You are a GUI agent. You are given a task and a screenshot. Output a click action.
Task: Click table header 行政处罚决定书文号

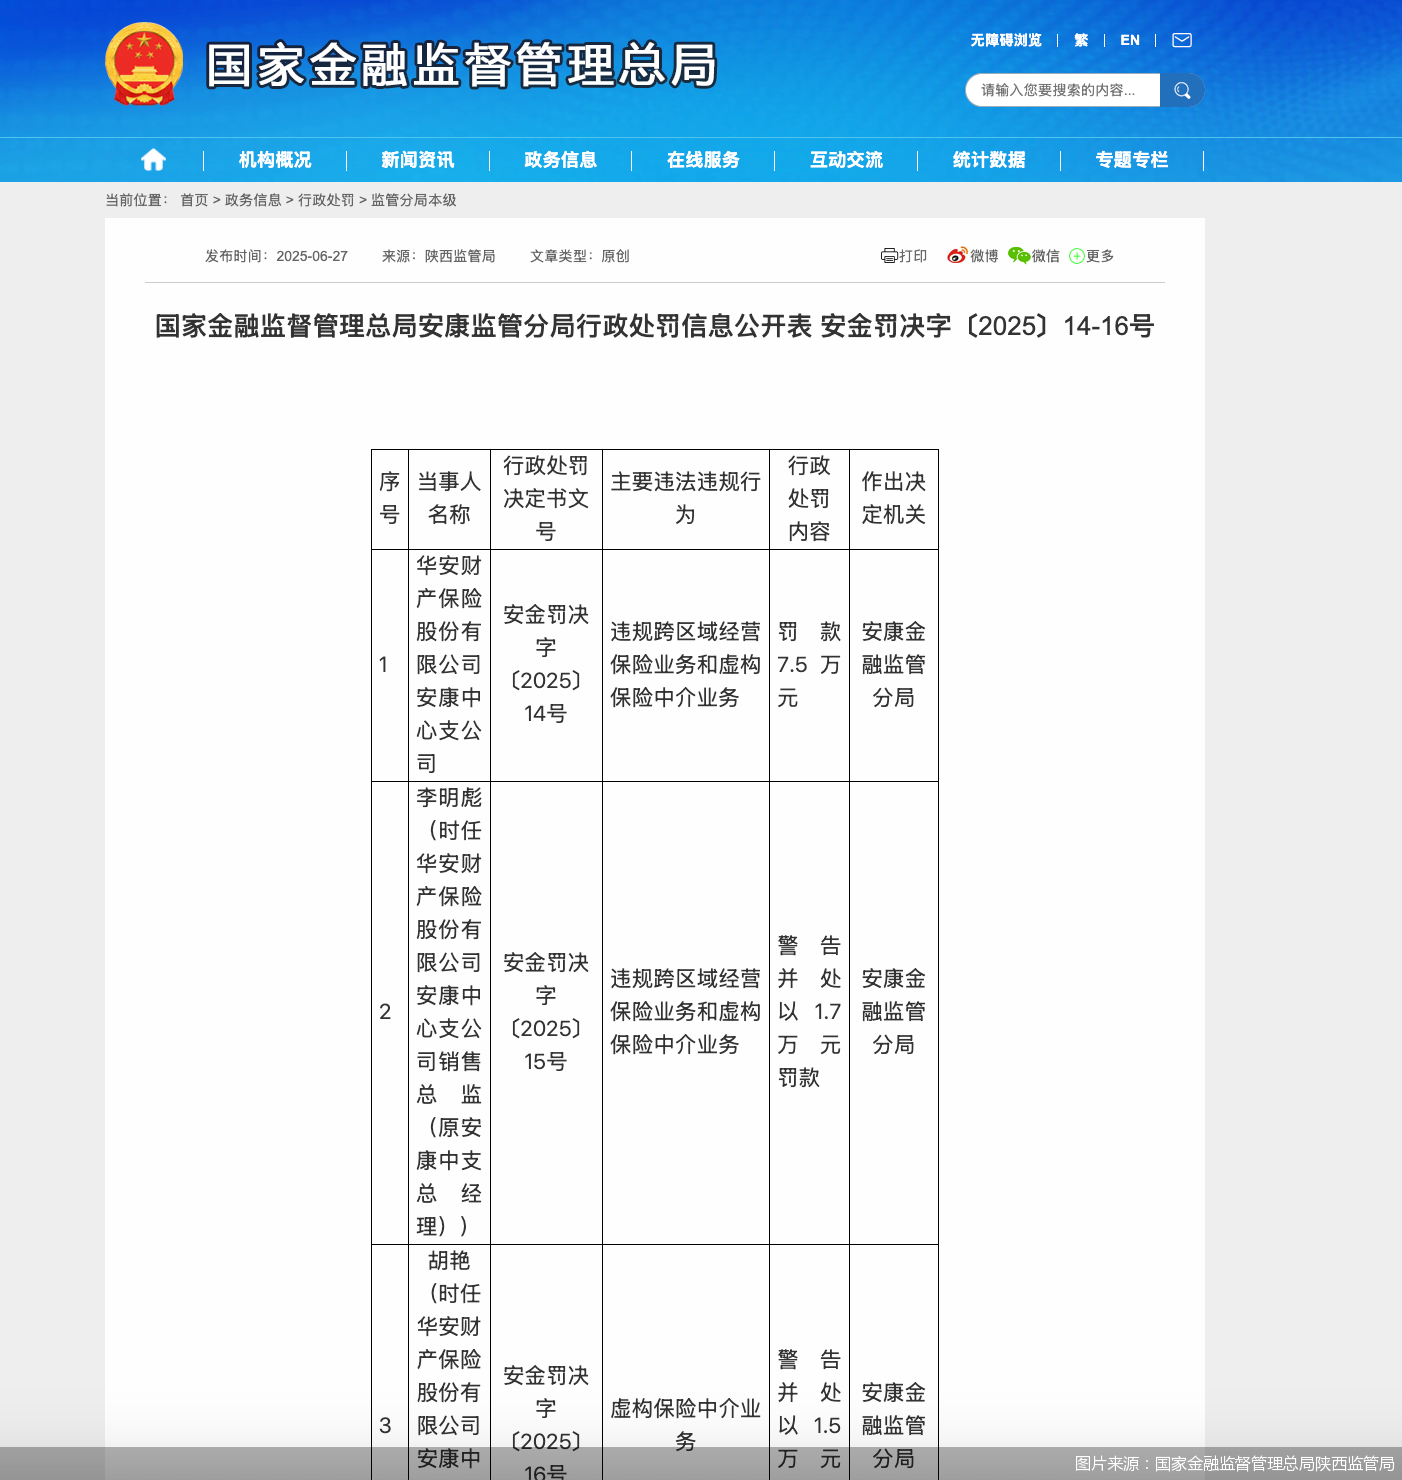click(x=546, y=498)
